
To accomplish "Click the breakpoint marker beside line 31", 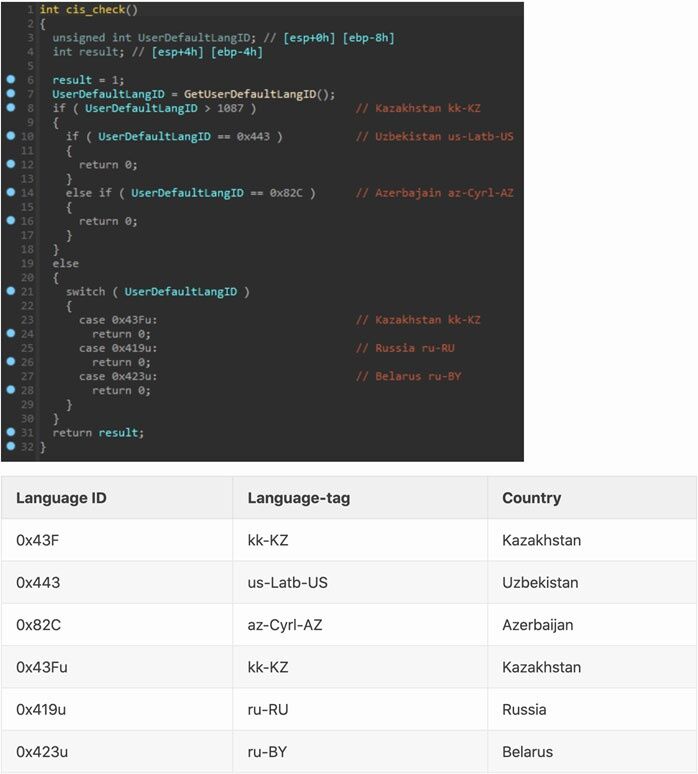I will [x=11, y=432].
